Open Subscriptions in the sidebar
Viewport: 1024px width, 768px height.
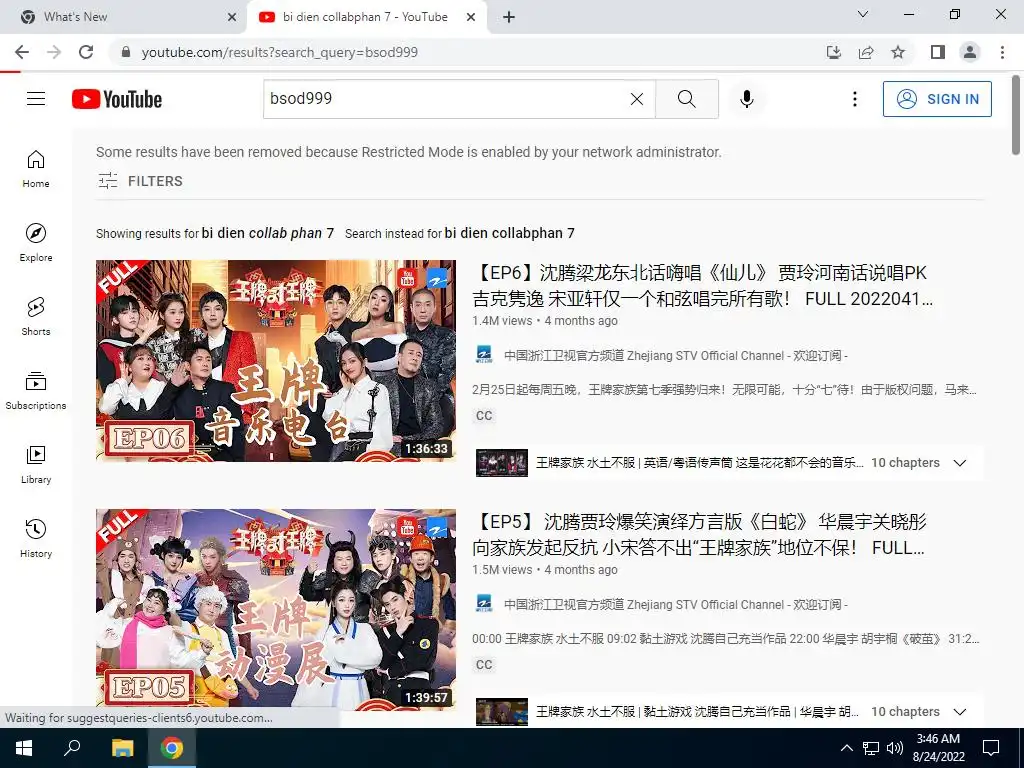(36, 390)
